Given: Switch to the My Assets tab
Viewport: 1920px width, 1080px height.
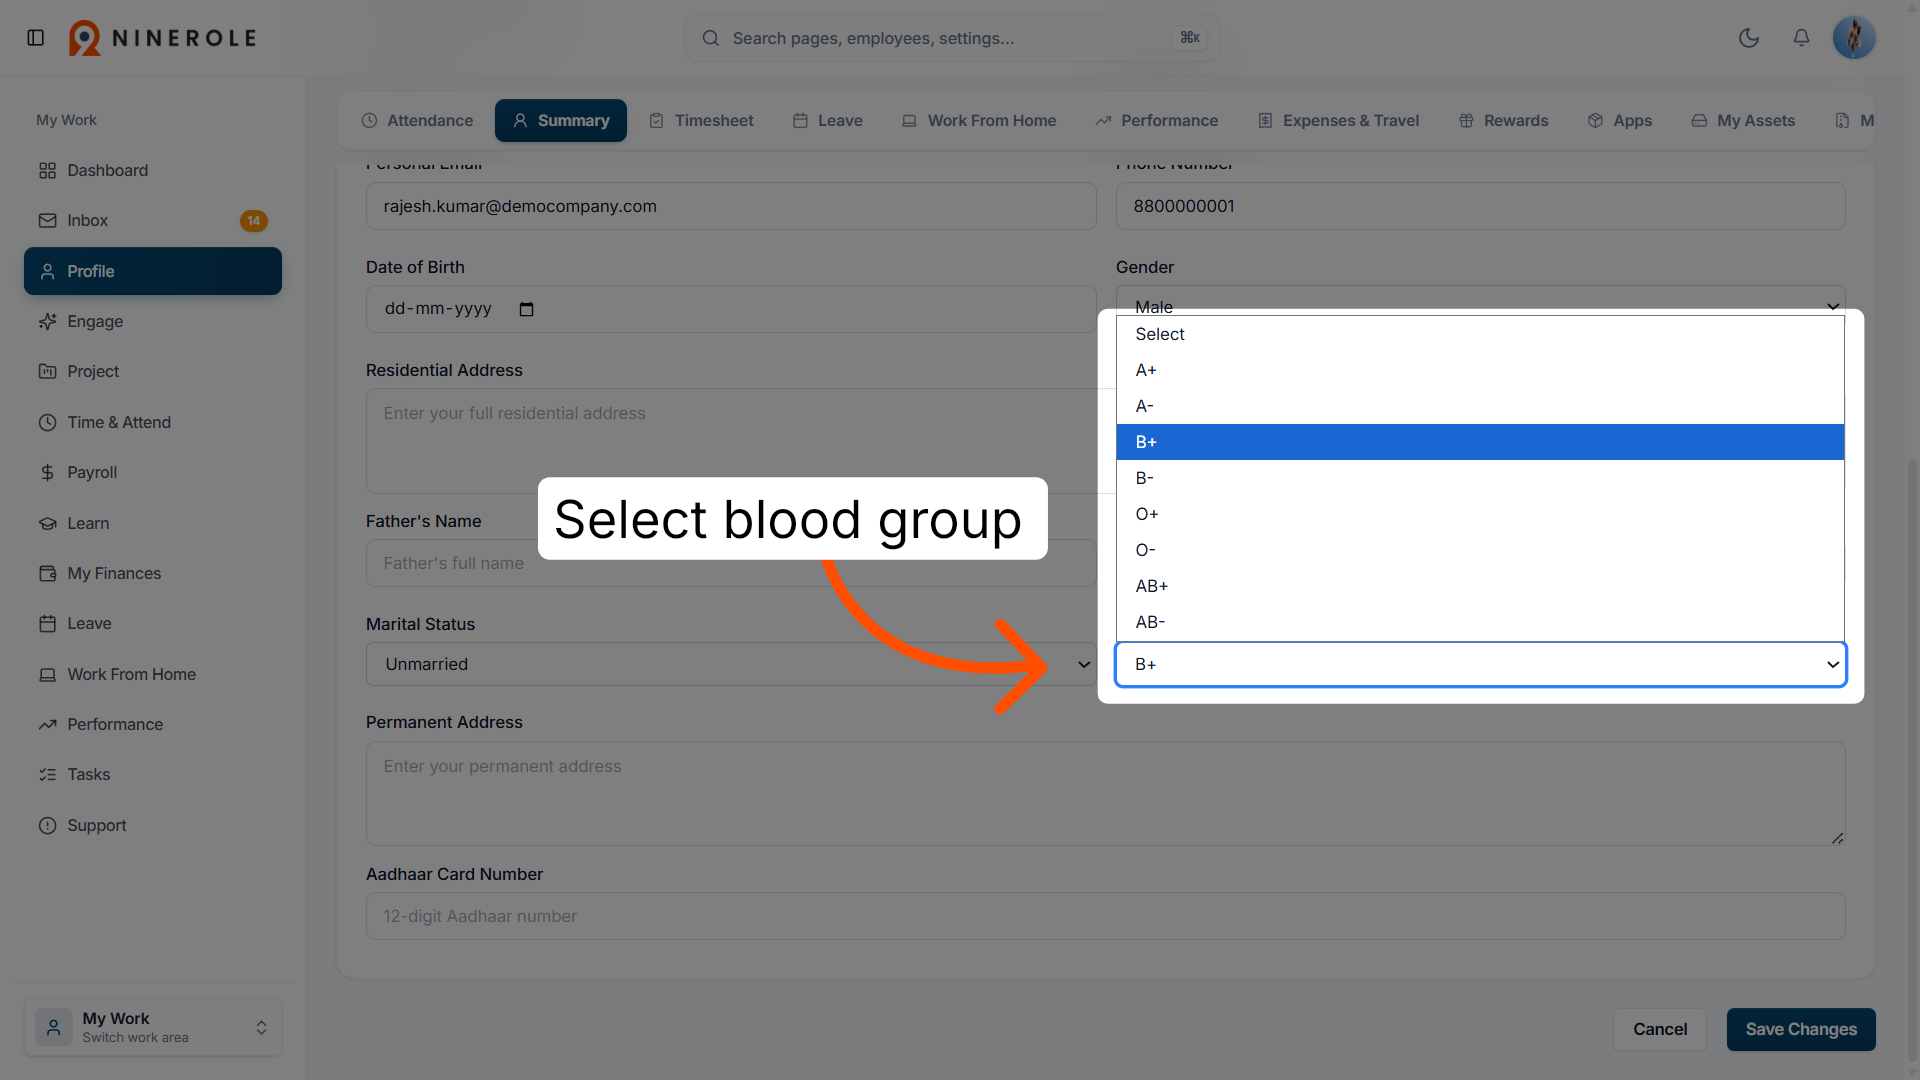Looking at the screenshot, I should click(x=1743, y=120).
